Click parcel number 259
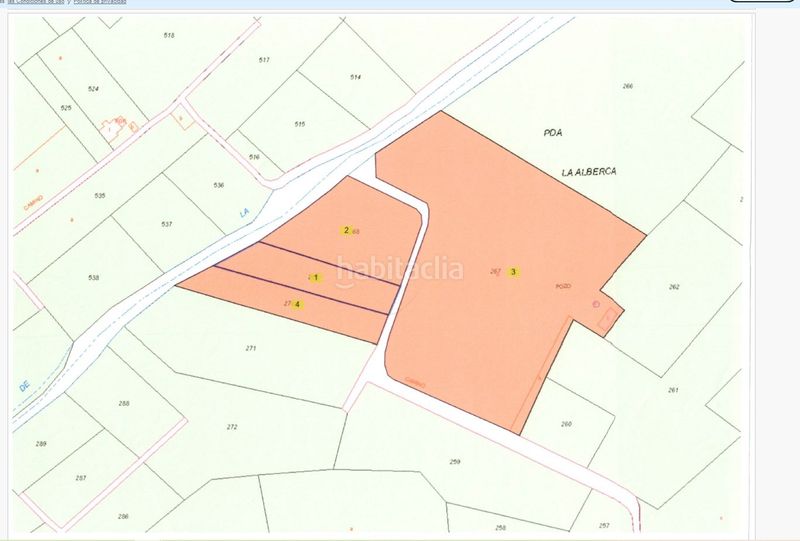This screenshot has height=541, width=800. (455, 462)
